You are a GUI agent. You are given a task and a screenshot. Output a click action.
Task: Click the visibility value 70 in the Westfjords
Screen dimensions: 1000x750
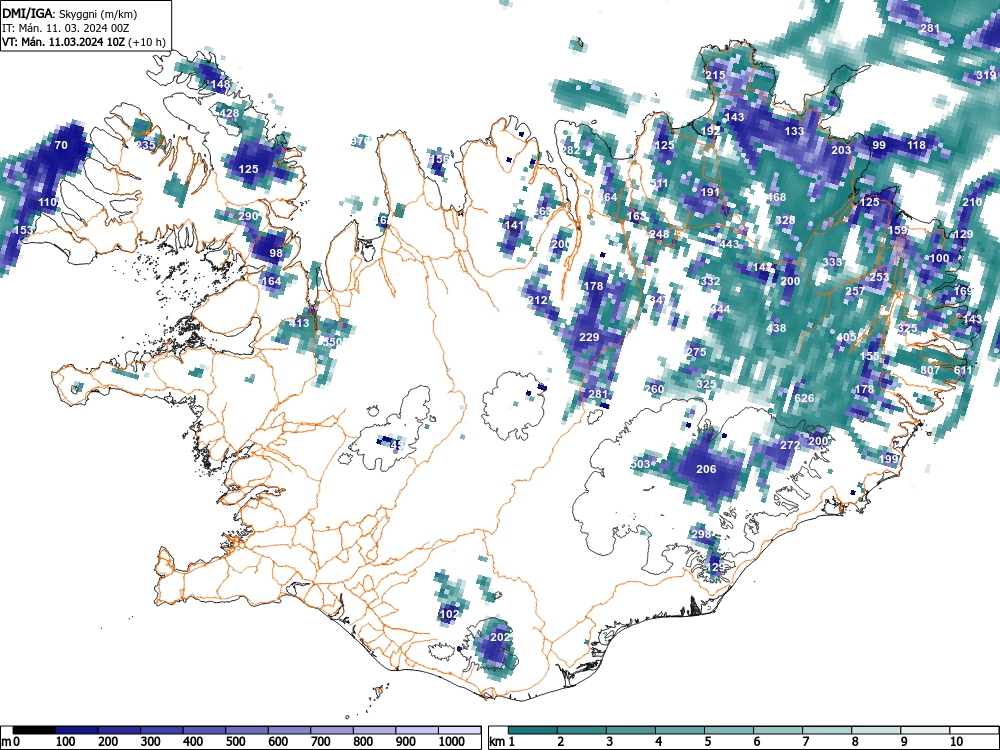[61, 145]
